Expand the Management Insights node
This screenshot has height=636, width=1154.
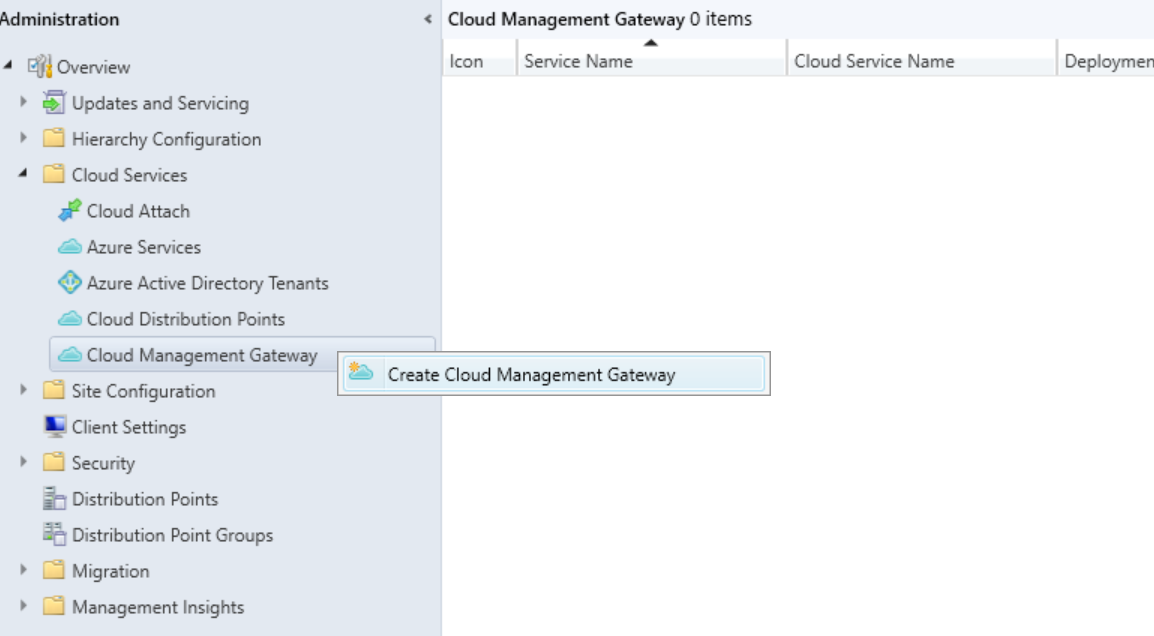(x=23, y=606)
